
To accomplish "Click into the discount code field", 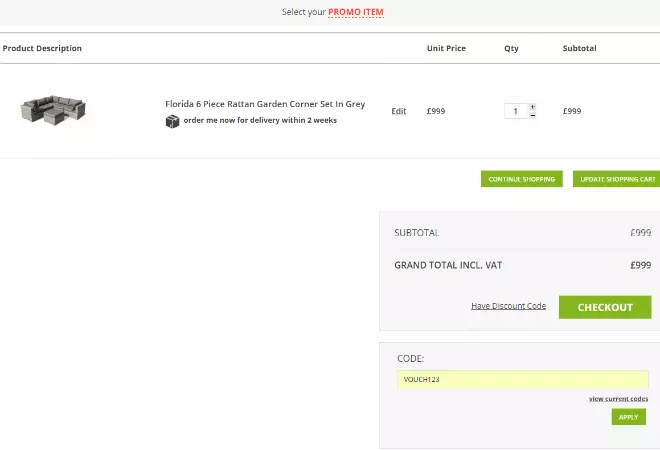I will pos(522,379).
